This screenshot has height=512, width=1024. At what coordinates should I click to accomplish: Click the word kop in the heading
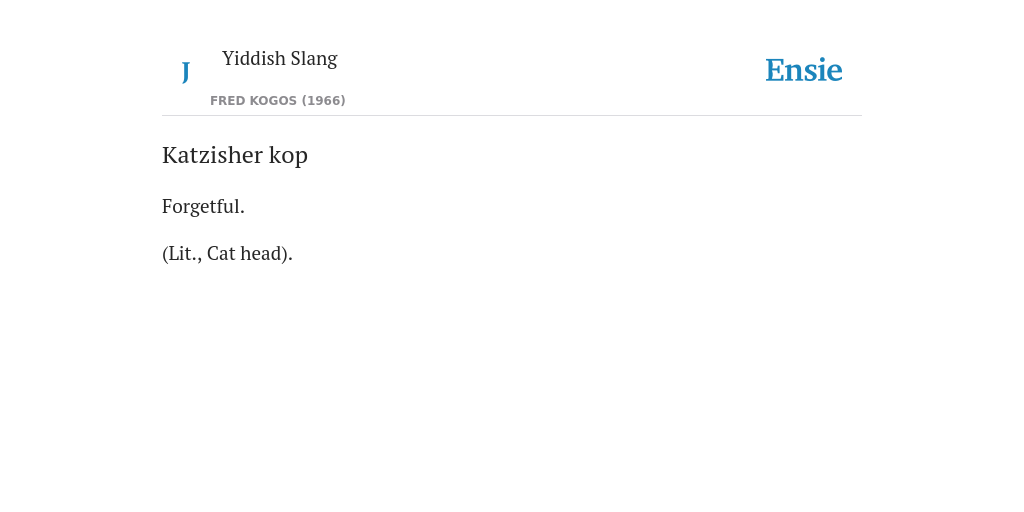point(288,157)
